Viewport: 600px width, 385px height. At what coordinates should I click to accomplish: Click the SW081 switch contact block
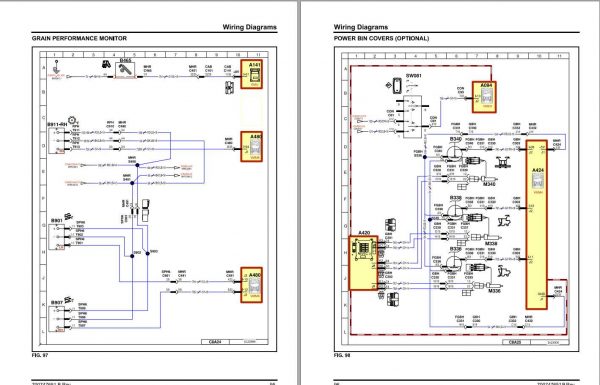(412, 117)
